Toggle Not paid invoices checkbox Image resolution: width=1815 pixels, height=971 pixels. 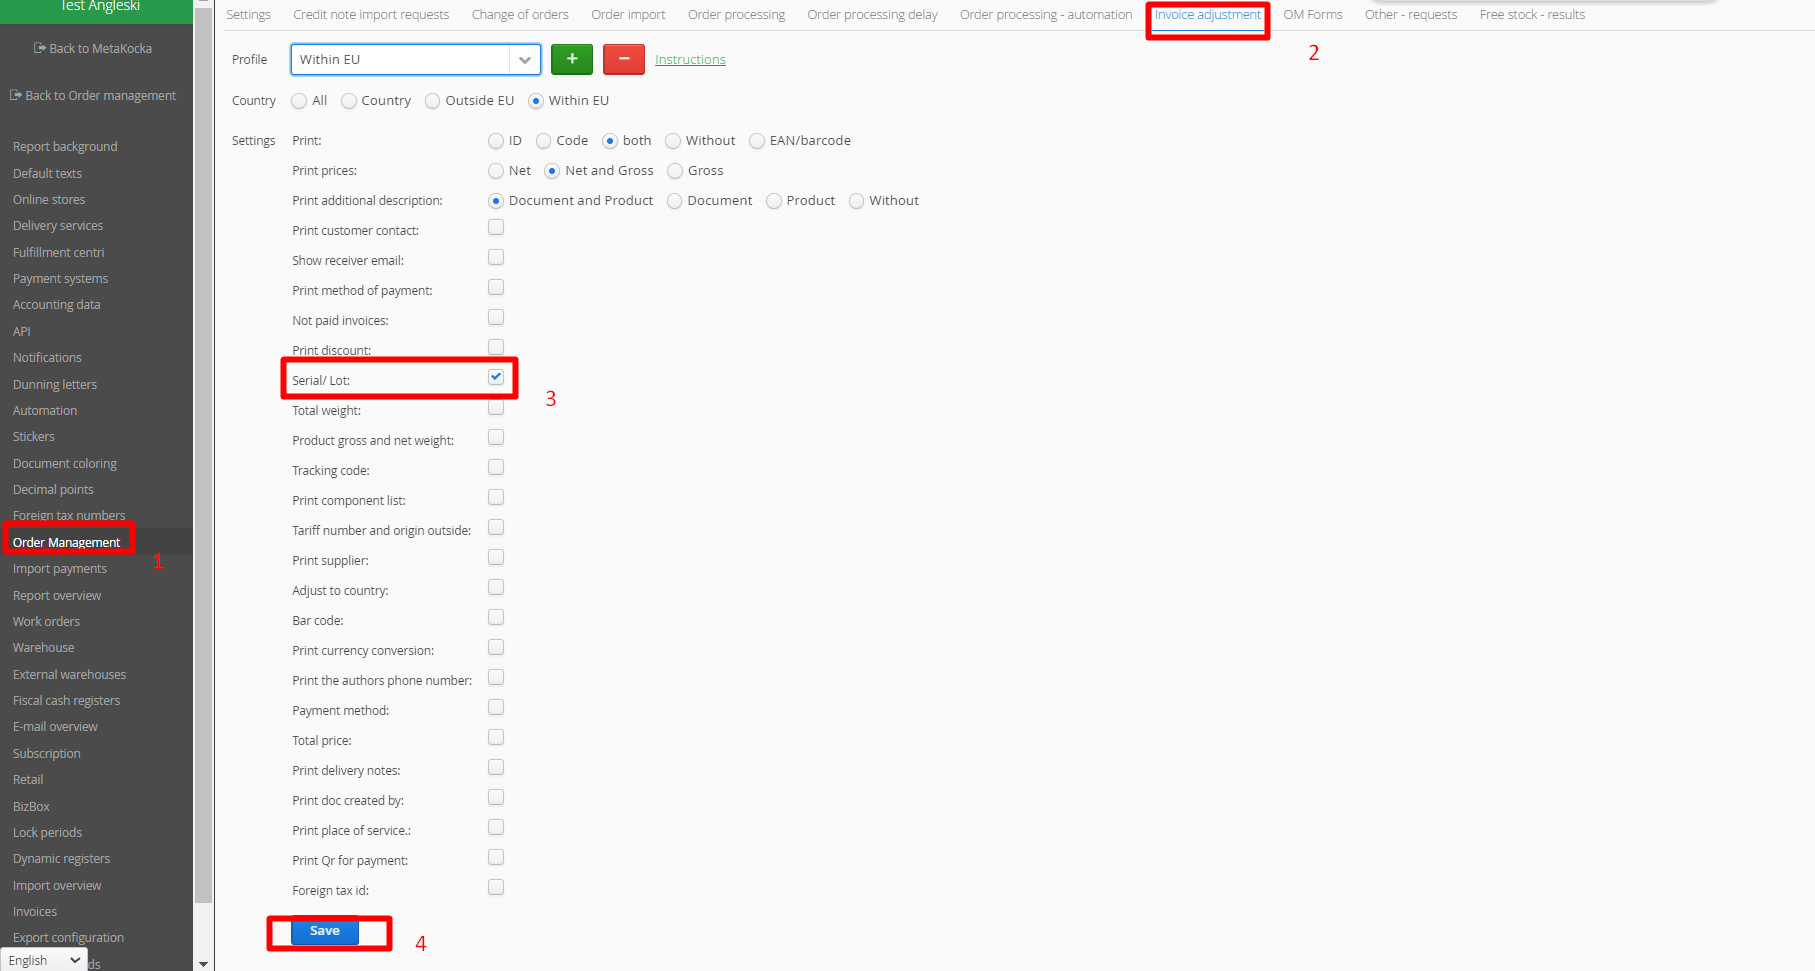pyautogui.click(x=496, y=318)
